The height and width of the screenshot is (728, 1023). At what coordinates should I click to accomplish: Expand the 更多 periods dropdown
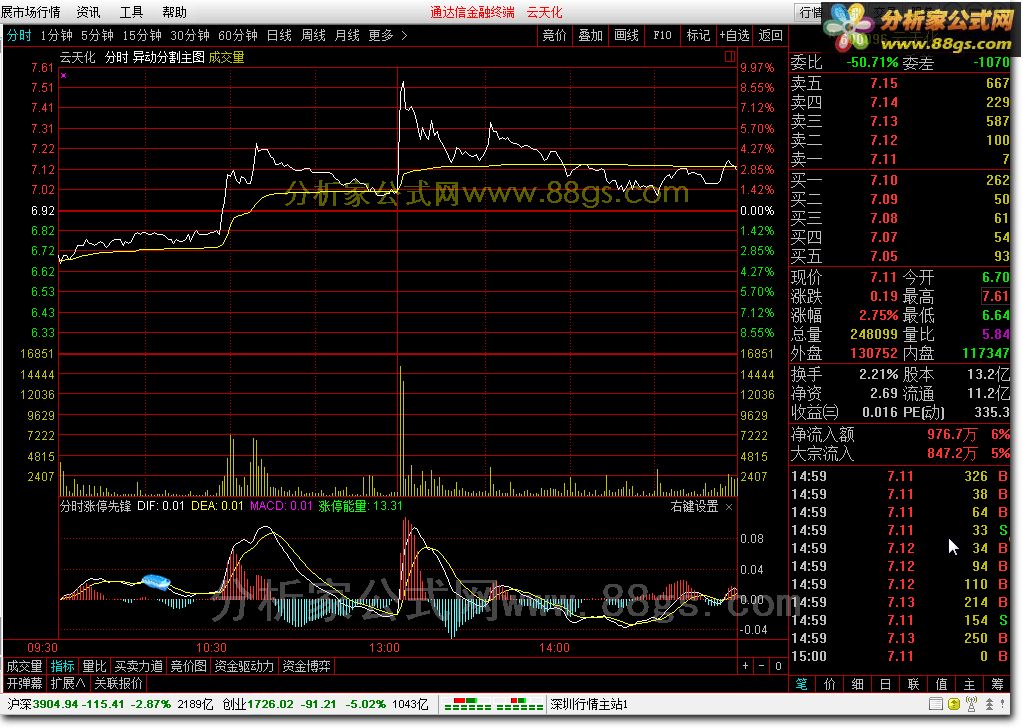[388, 35]
